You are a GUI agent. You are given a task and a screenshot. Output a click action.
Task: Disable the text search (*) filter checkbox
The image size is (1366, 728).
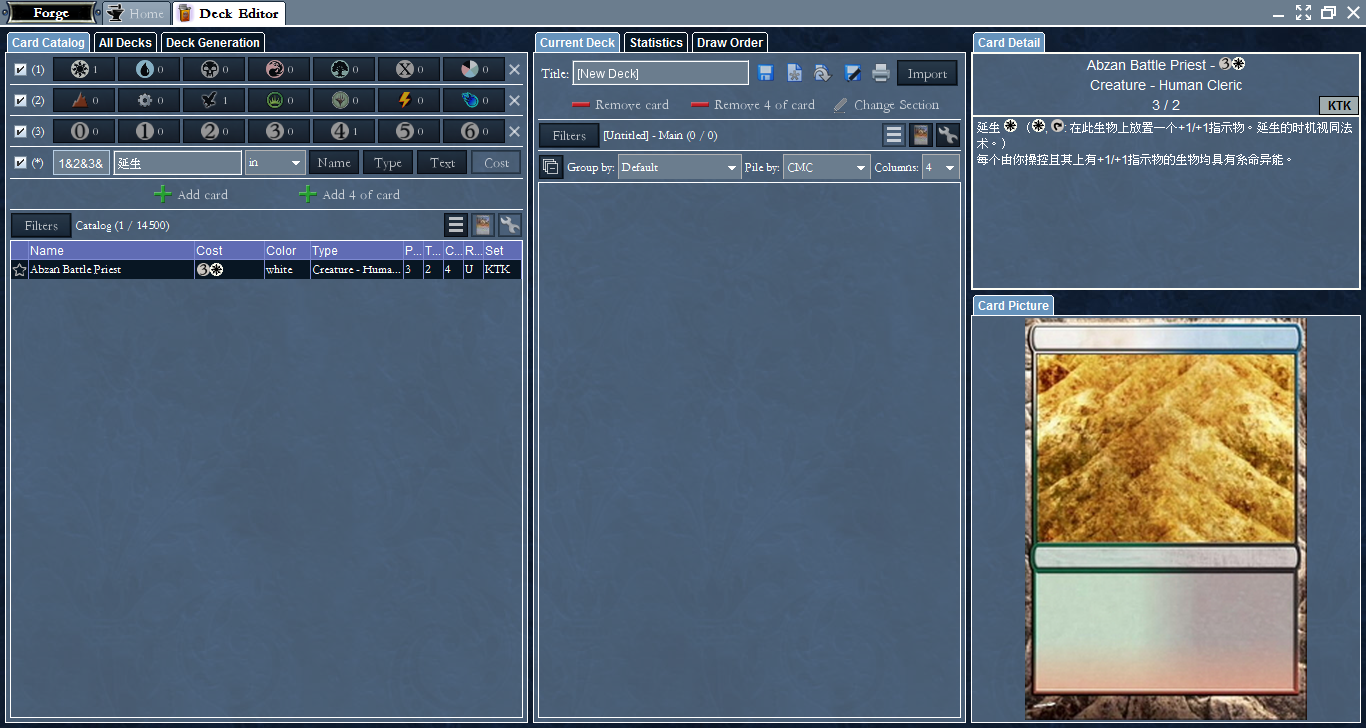click(x=21, y=163)
